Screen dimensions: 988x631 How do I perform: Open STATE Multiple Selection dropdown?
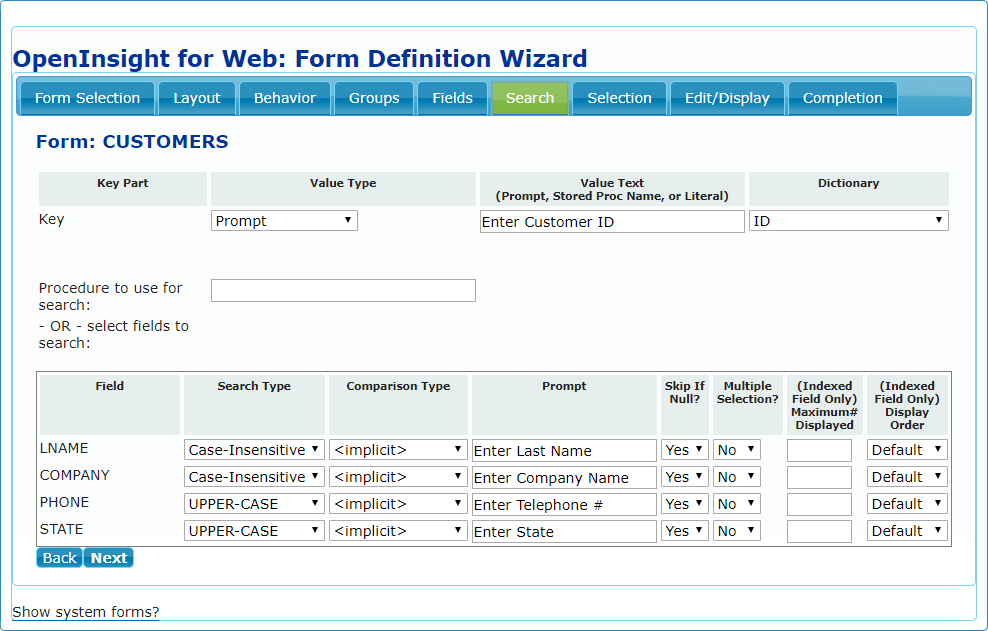click(x=737, y=531)
